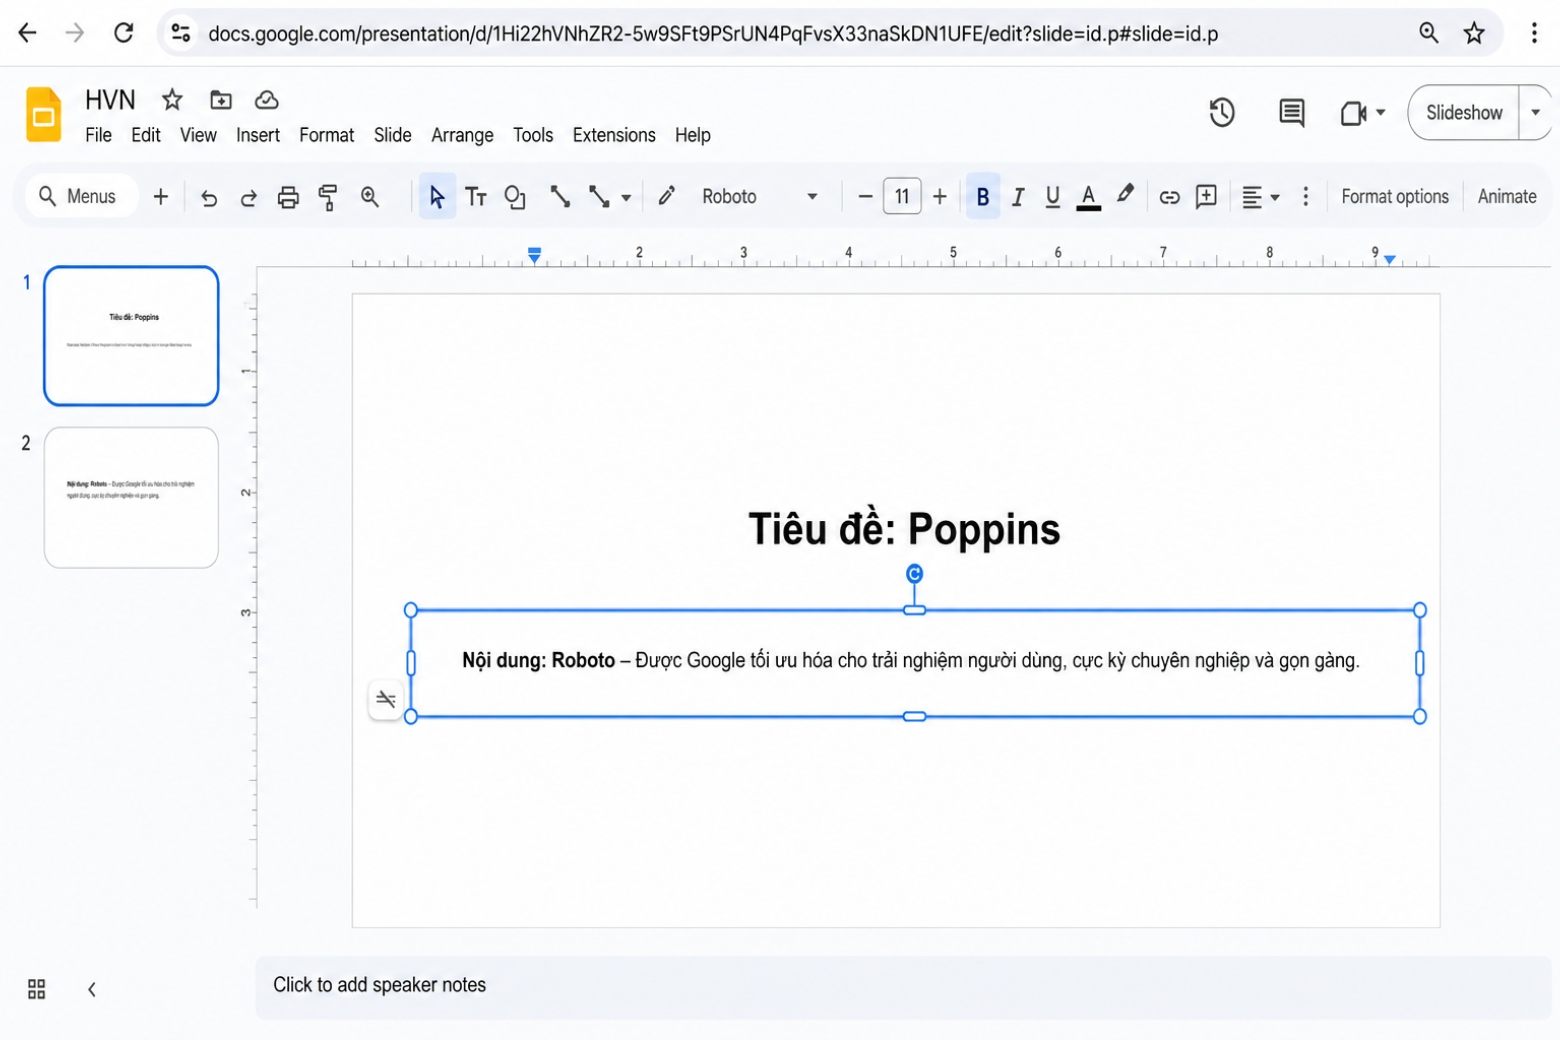Open the View menu
The image size is (1560, 1040).
coord(198,135)
